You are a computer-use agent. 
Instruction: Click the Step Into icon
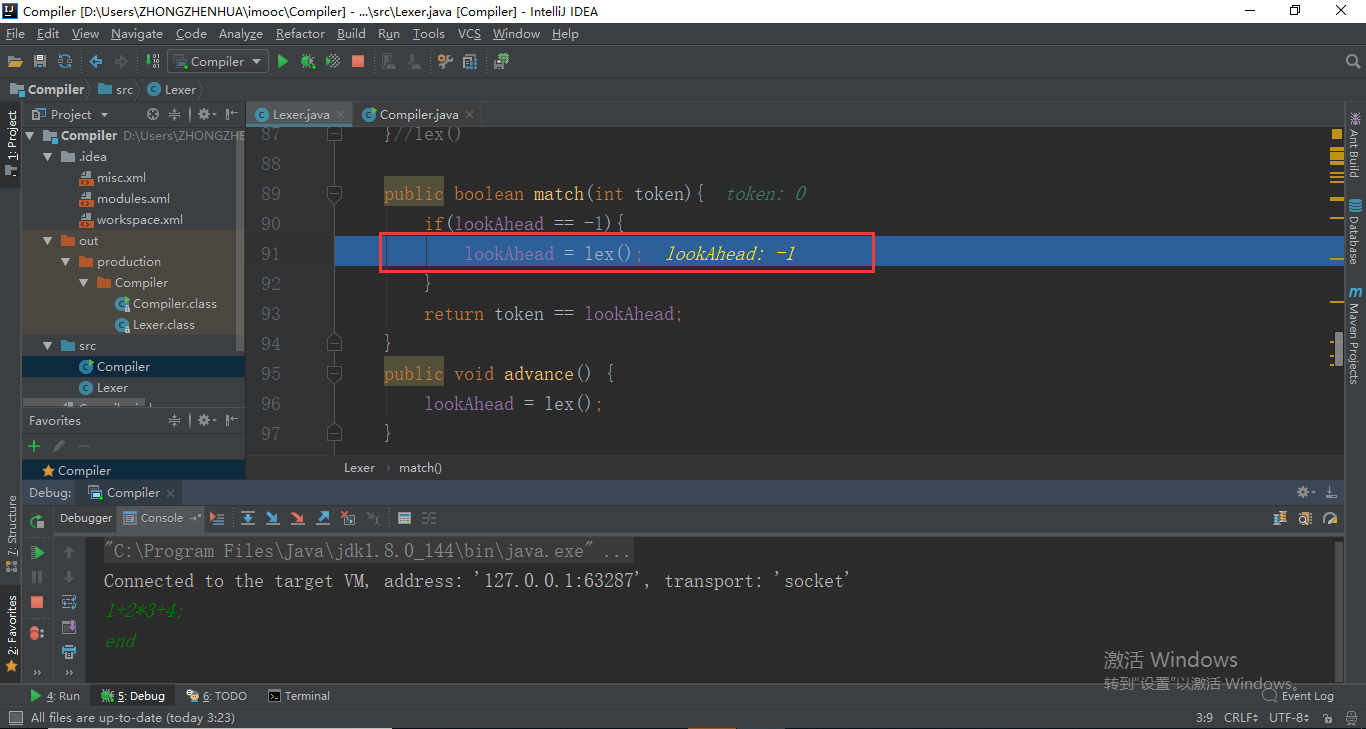[x=272, y=518]
